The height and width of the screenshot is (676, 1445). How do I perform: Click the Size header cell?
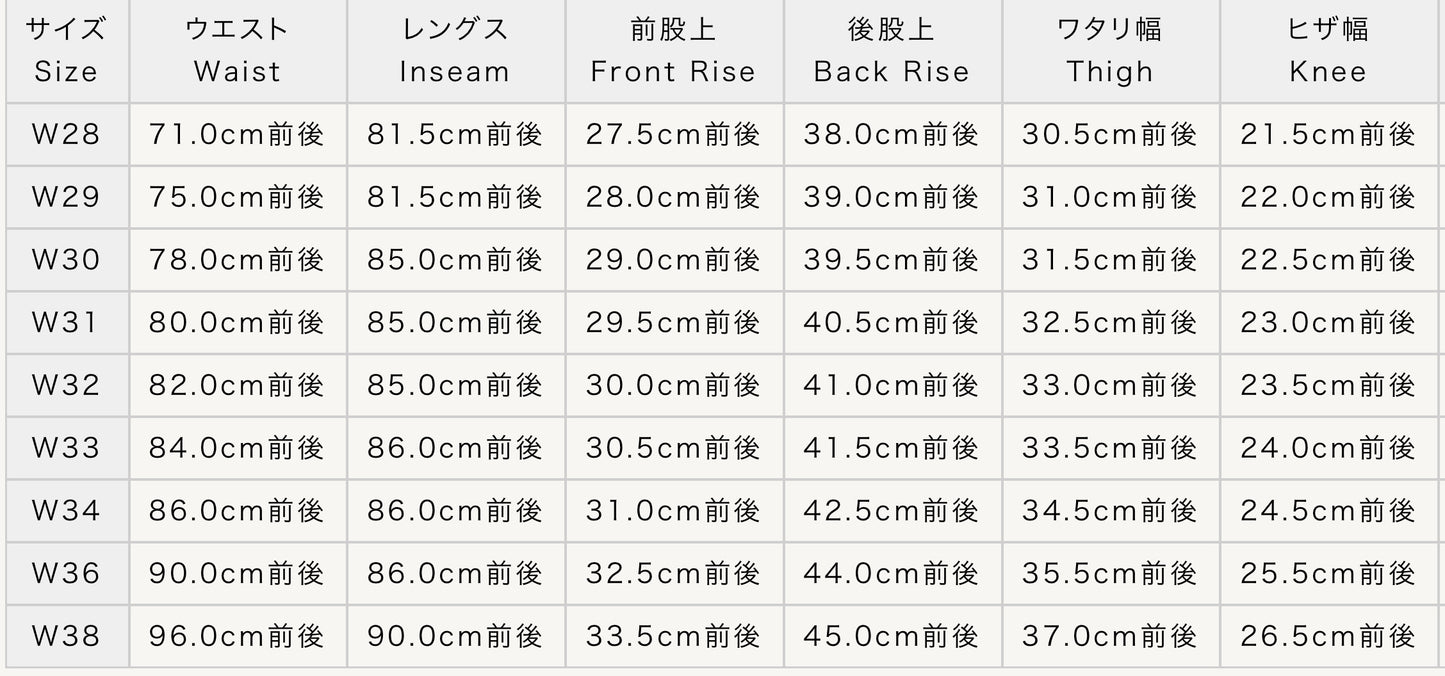tap(66, 51)
